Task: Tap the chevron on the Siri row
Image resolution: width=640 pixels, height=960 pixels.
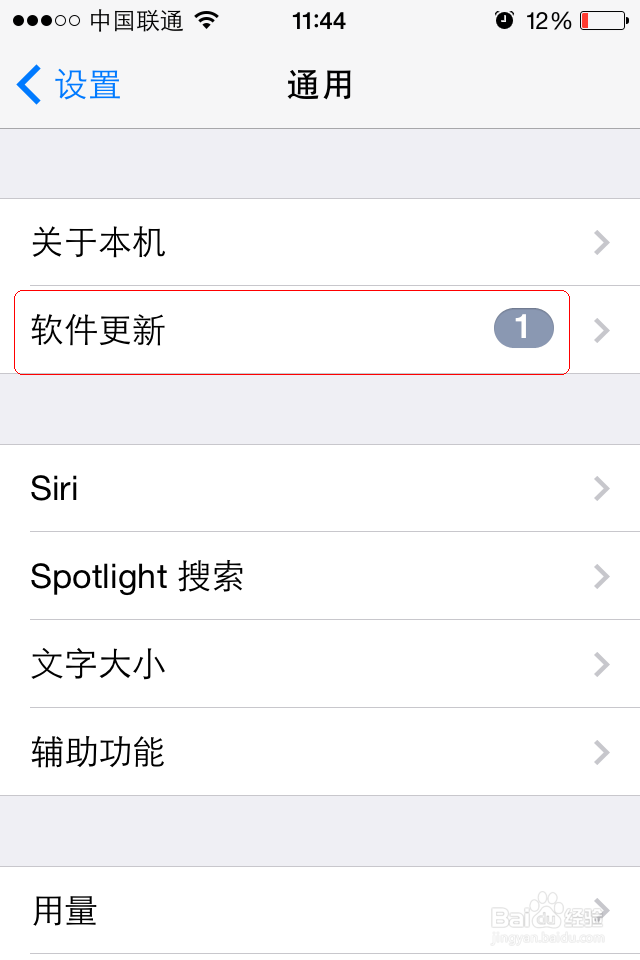Action: click(x=601, y=488)
